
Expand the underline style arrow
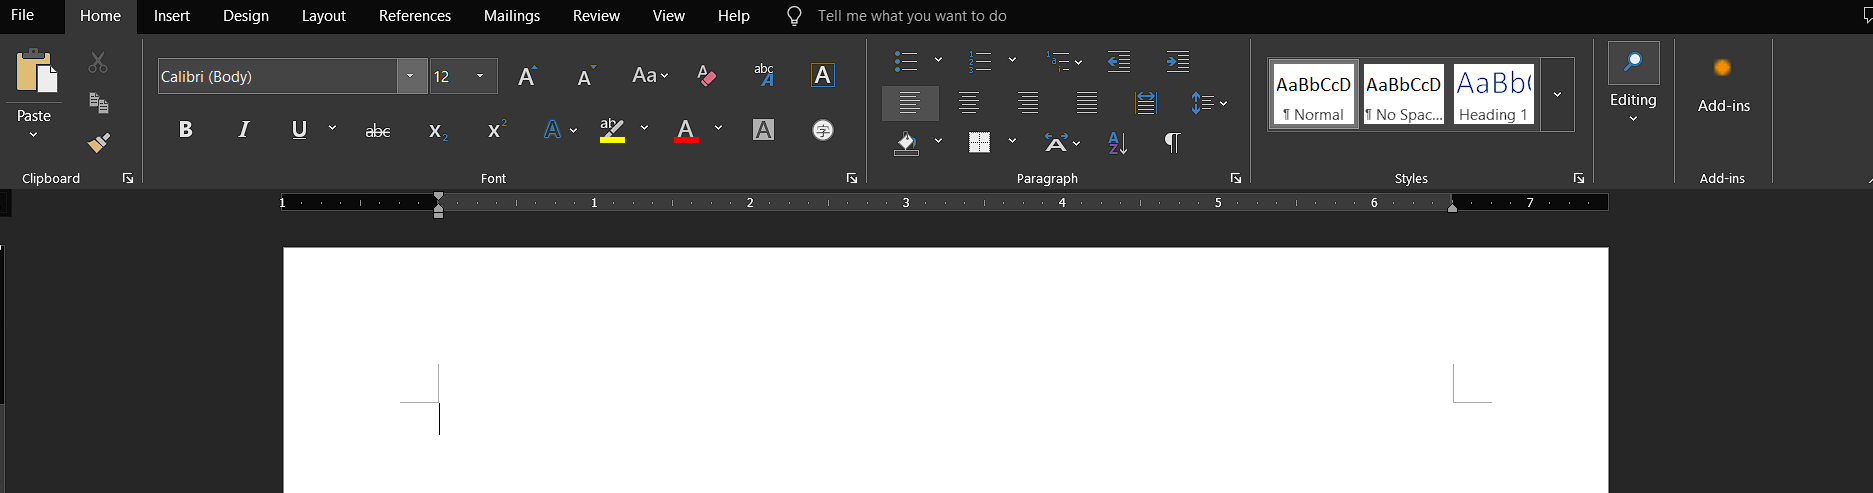[x=332, y=129]
